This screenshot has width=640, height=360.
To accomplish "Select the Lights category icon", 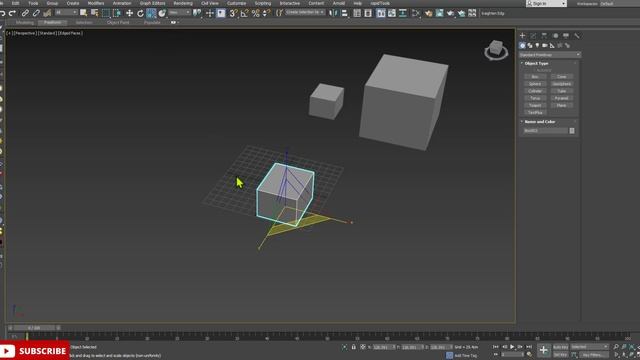I will point(537,46).
